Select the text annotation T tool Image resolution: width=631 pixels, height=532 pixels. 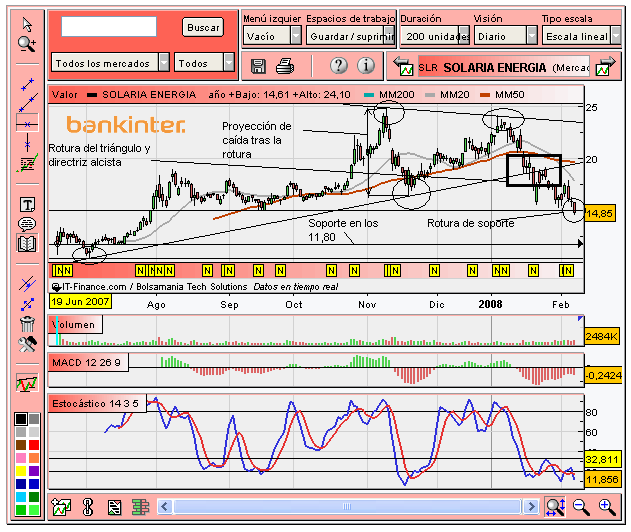27,204
